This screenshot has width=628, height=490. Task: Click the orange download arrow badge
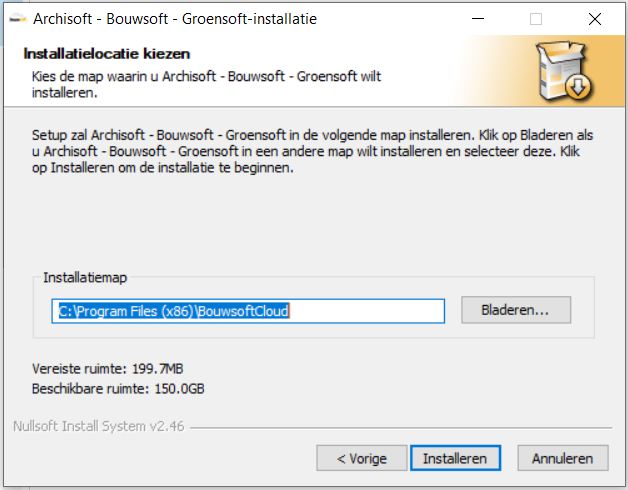tap(578, 87)
